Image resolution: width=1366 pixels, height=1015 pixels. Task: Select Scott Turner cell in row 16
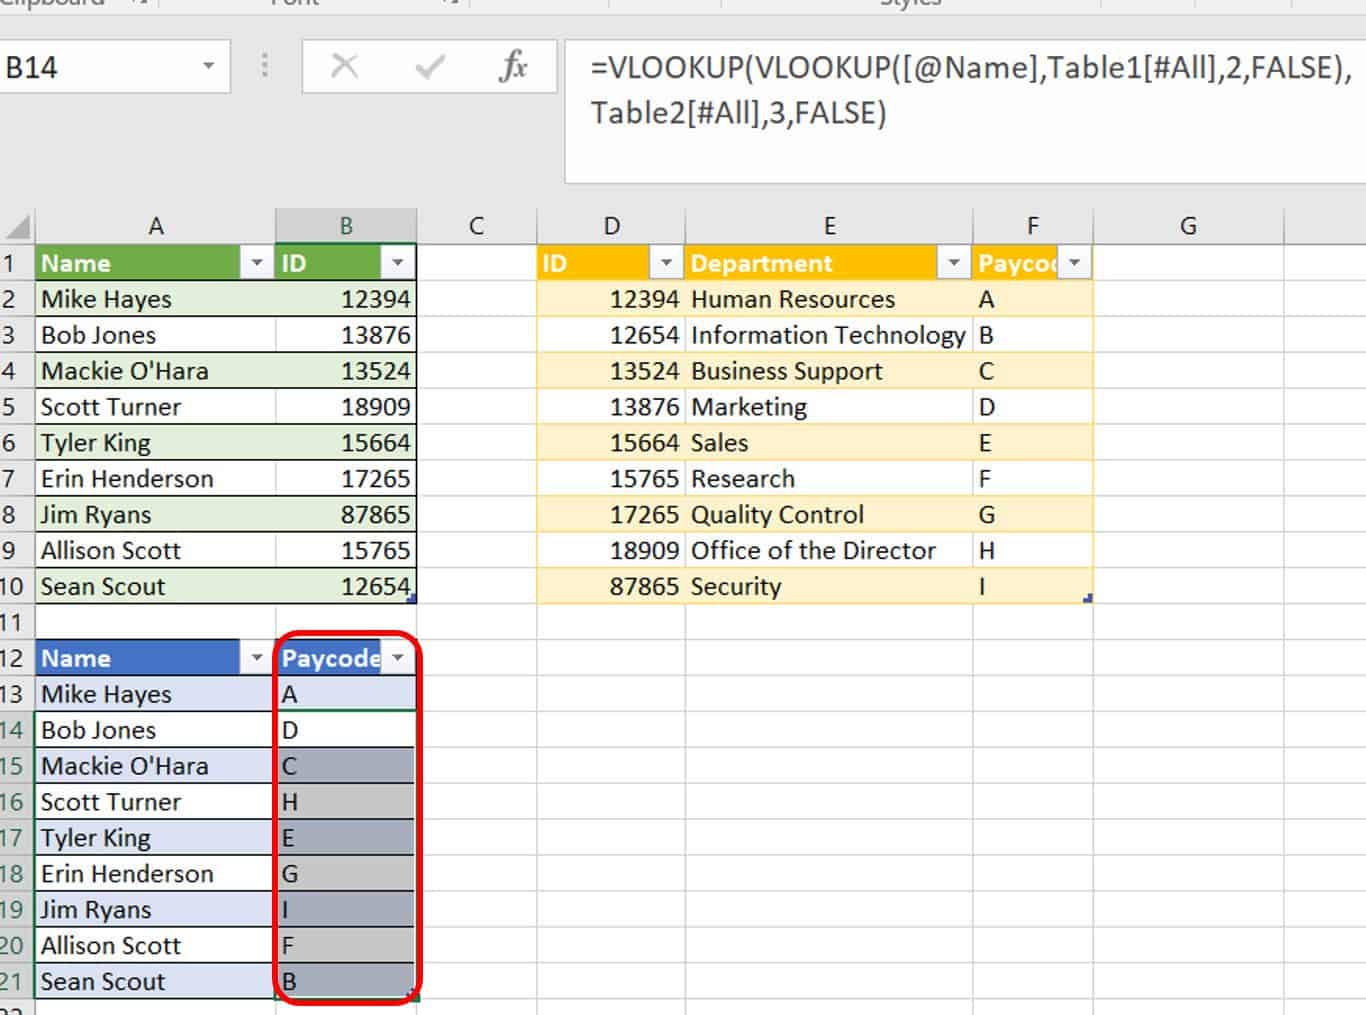coord(156,802)
